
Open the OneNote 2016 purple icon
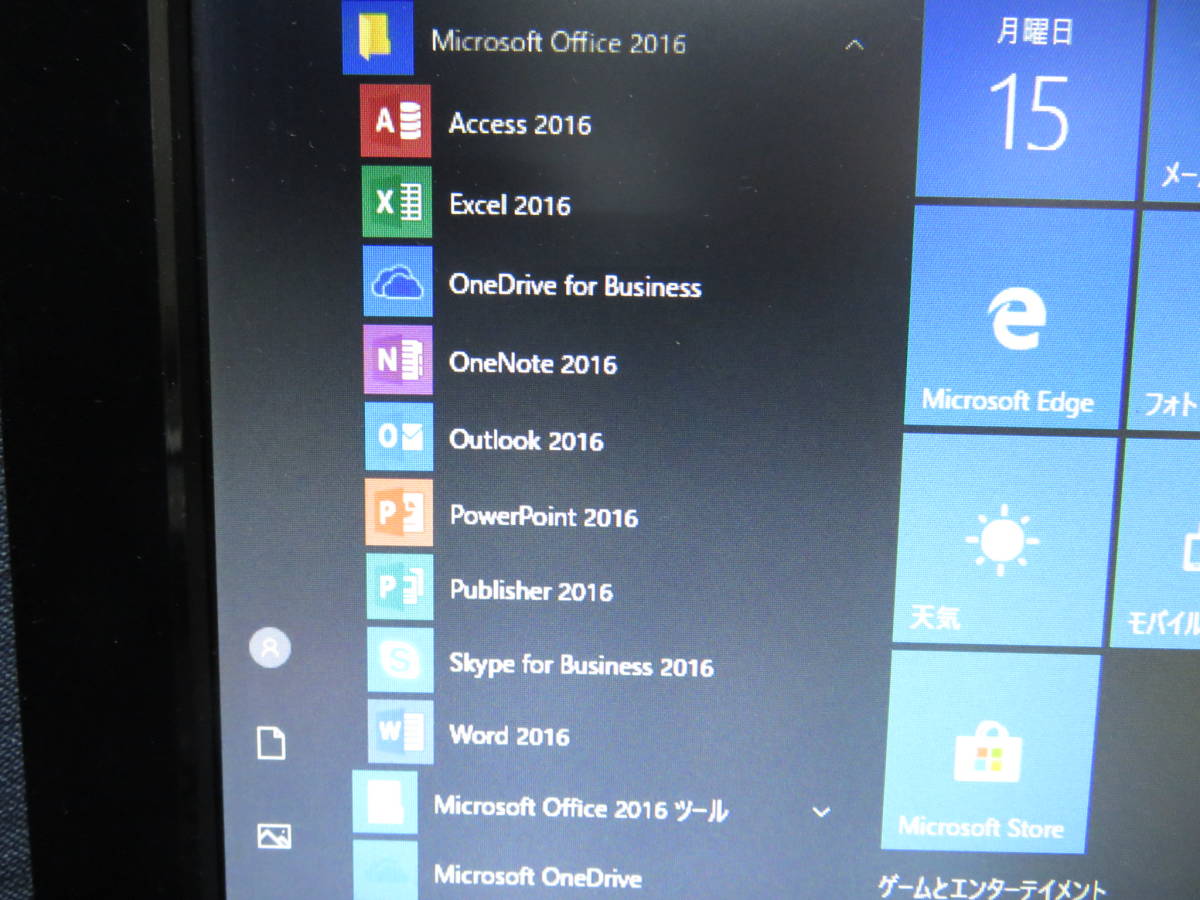(x=398, y=360)
